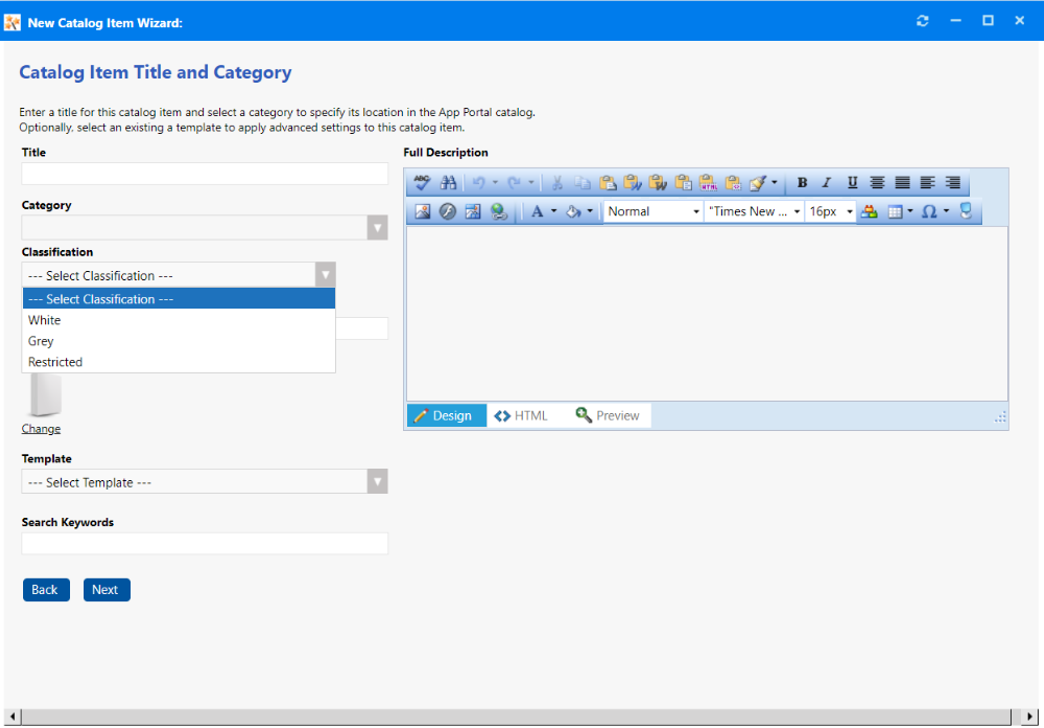The height and width of the screenshot is (728, 1044).
Task: Open the background color paint bucket
Action: (574, 212)
